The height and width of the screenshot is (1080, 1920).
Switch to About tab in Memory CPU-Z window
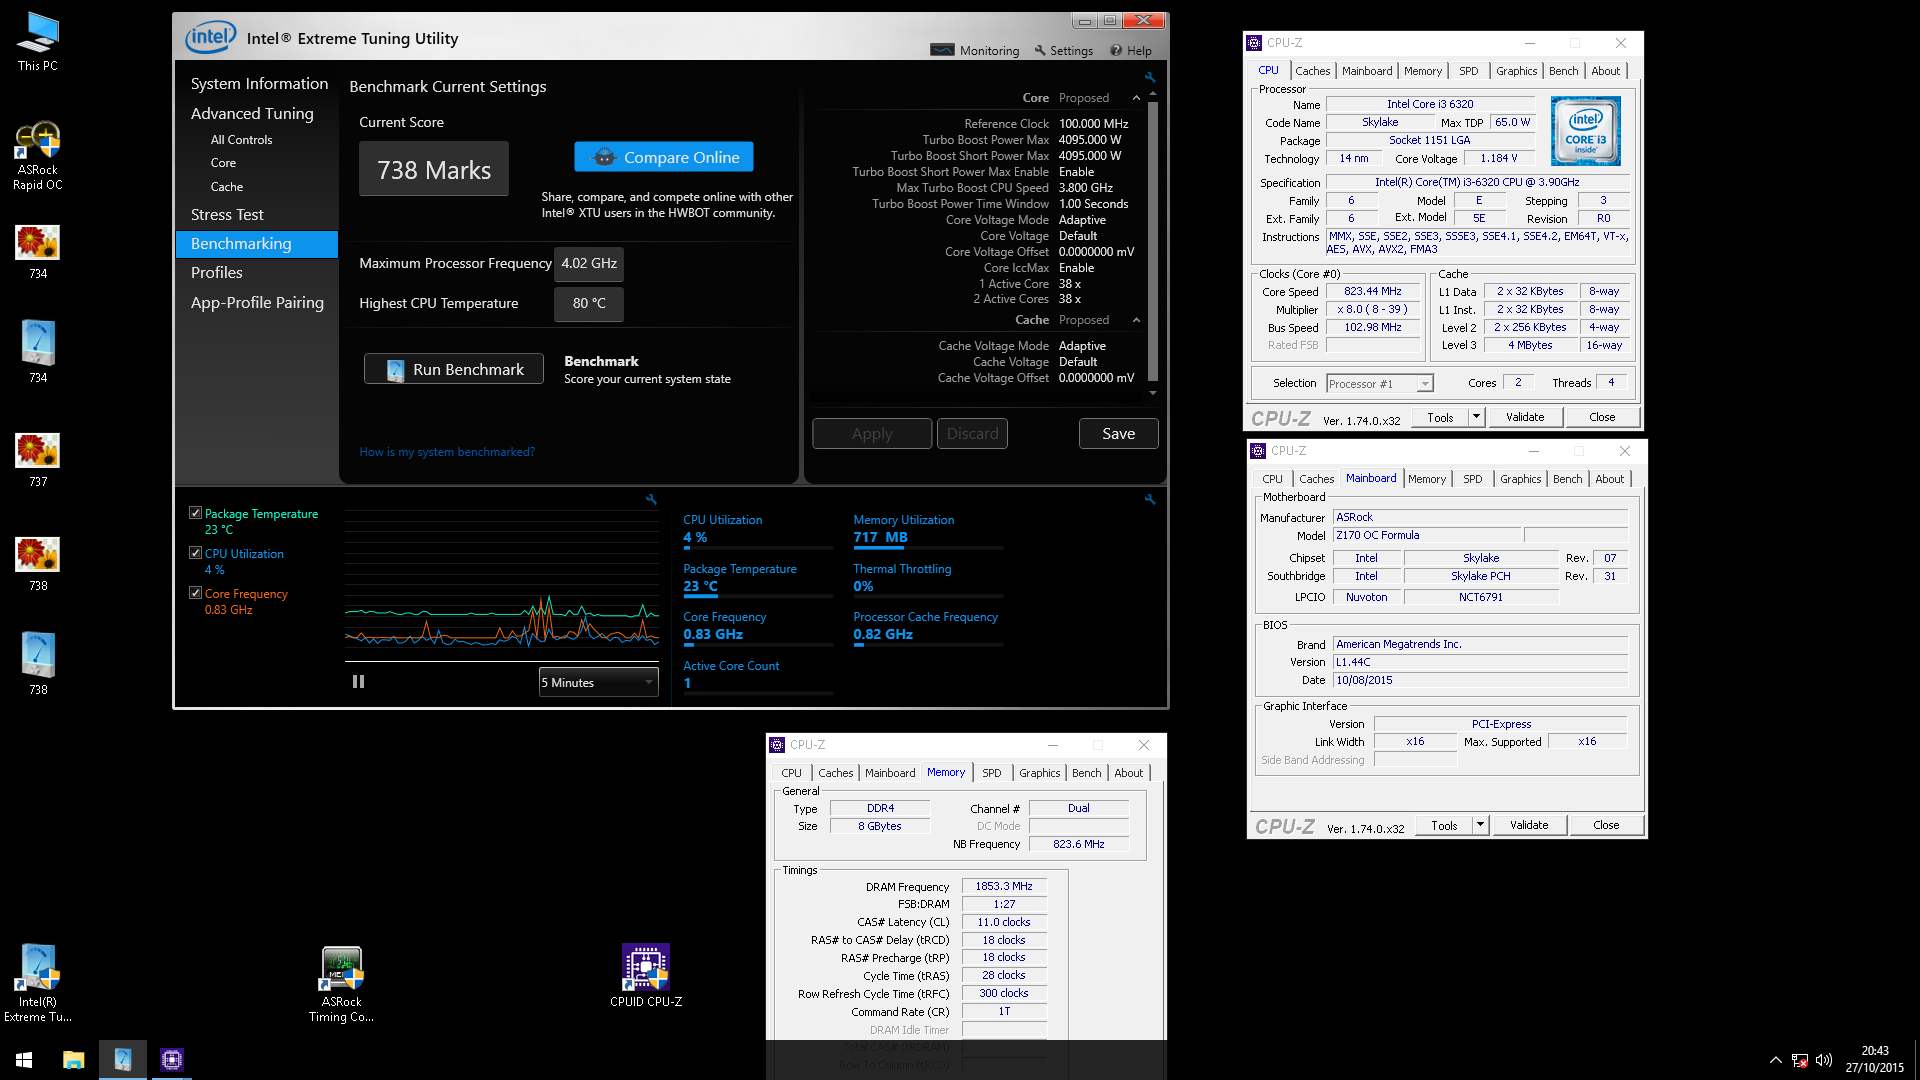[1128, 773]
